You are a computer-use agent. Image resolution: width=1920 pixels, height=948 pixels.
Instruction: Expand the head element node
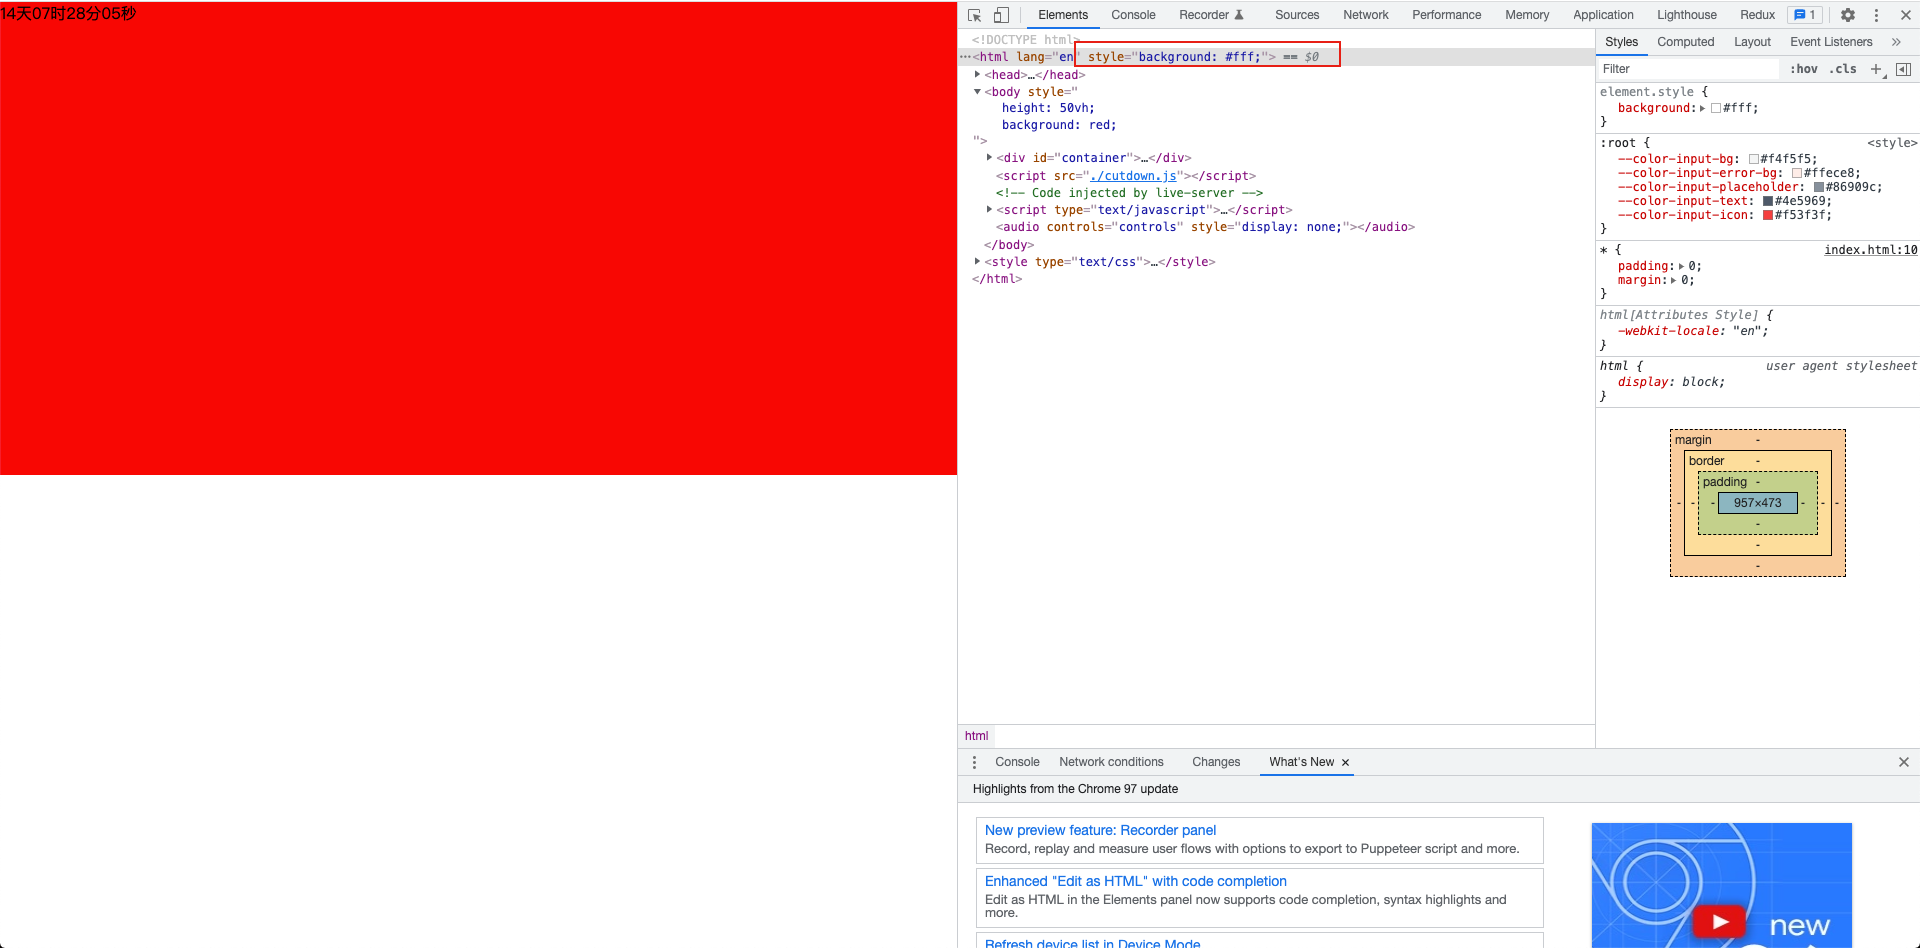[978, 74]
